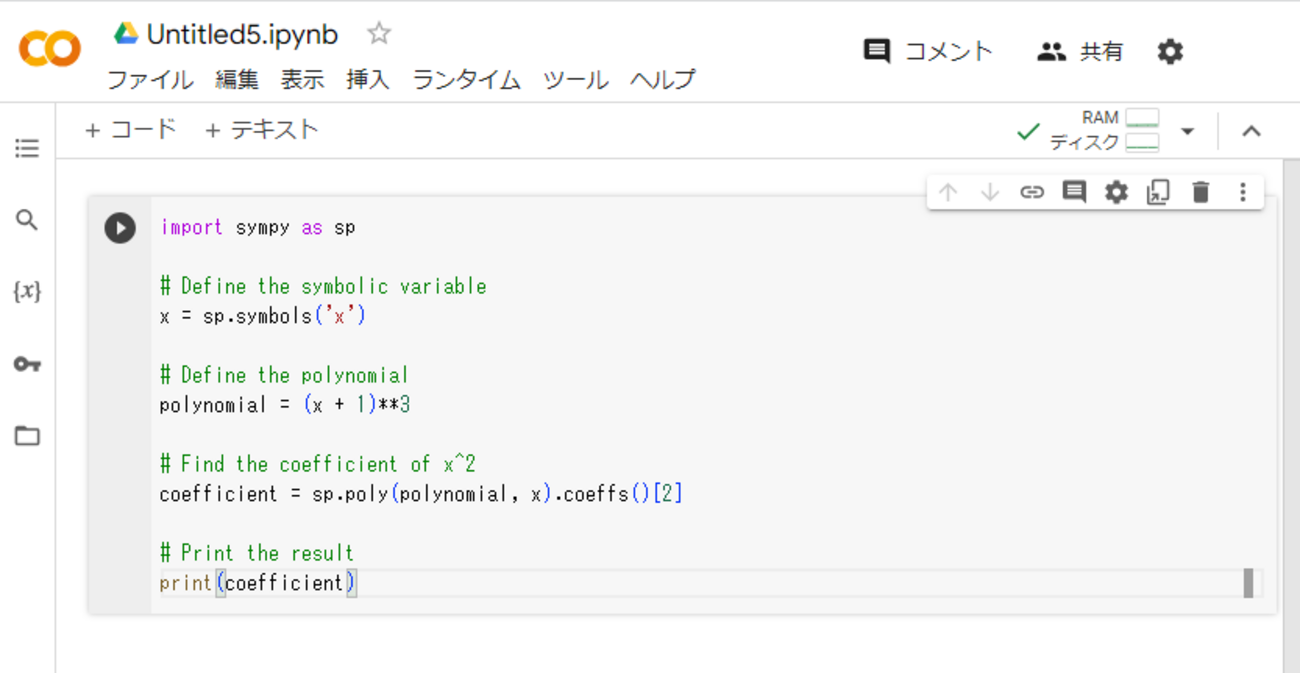Add a new code cell with コード

[130, 129]
